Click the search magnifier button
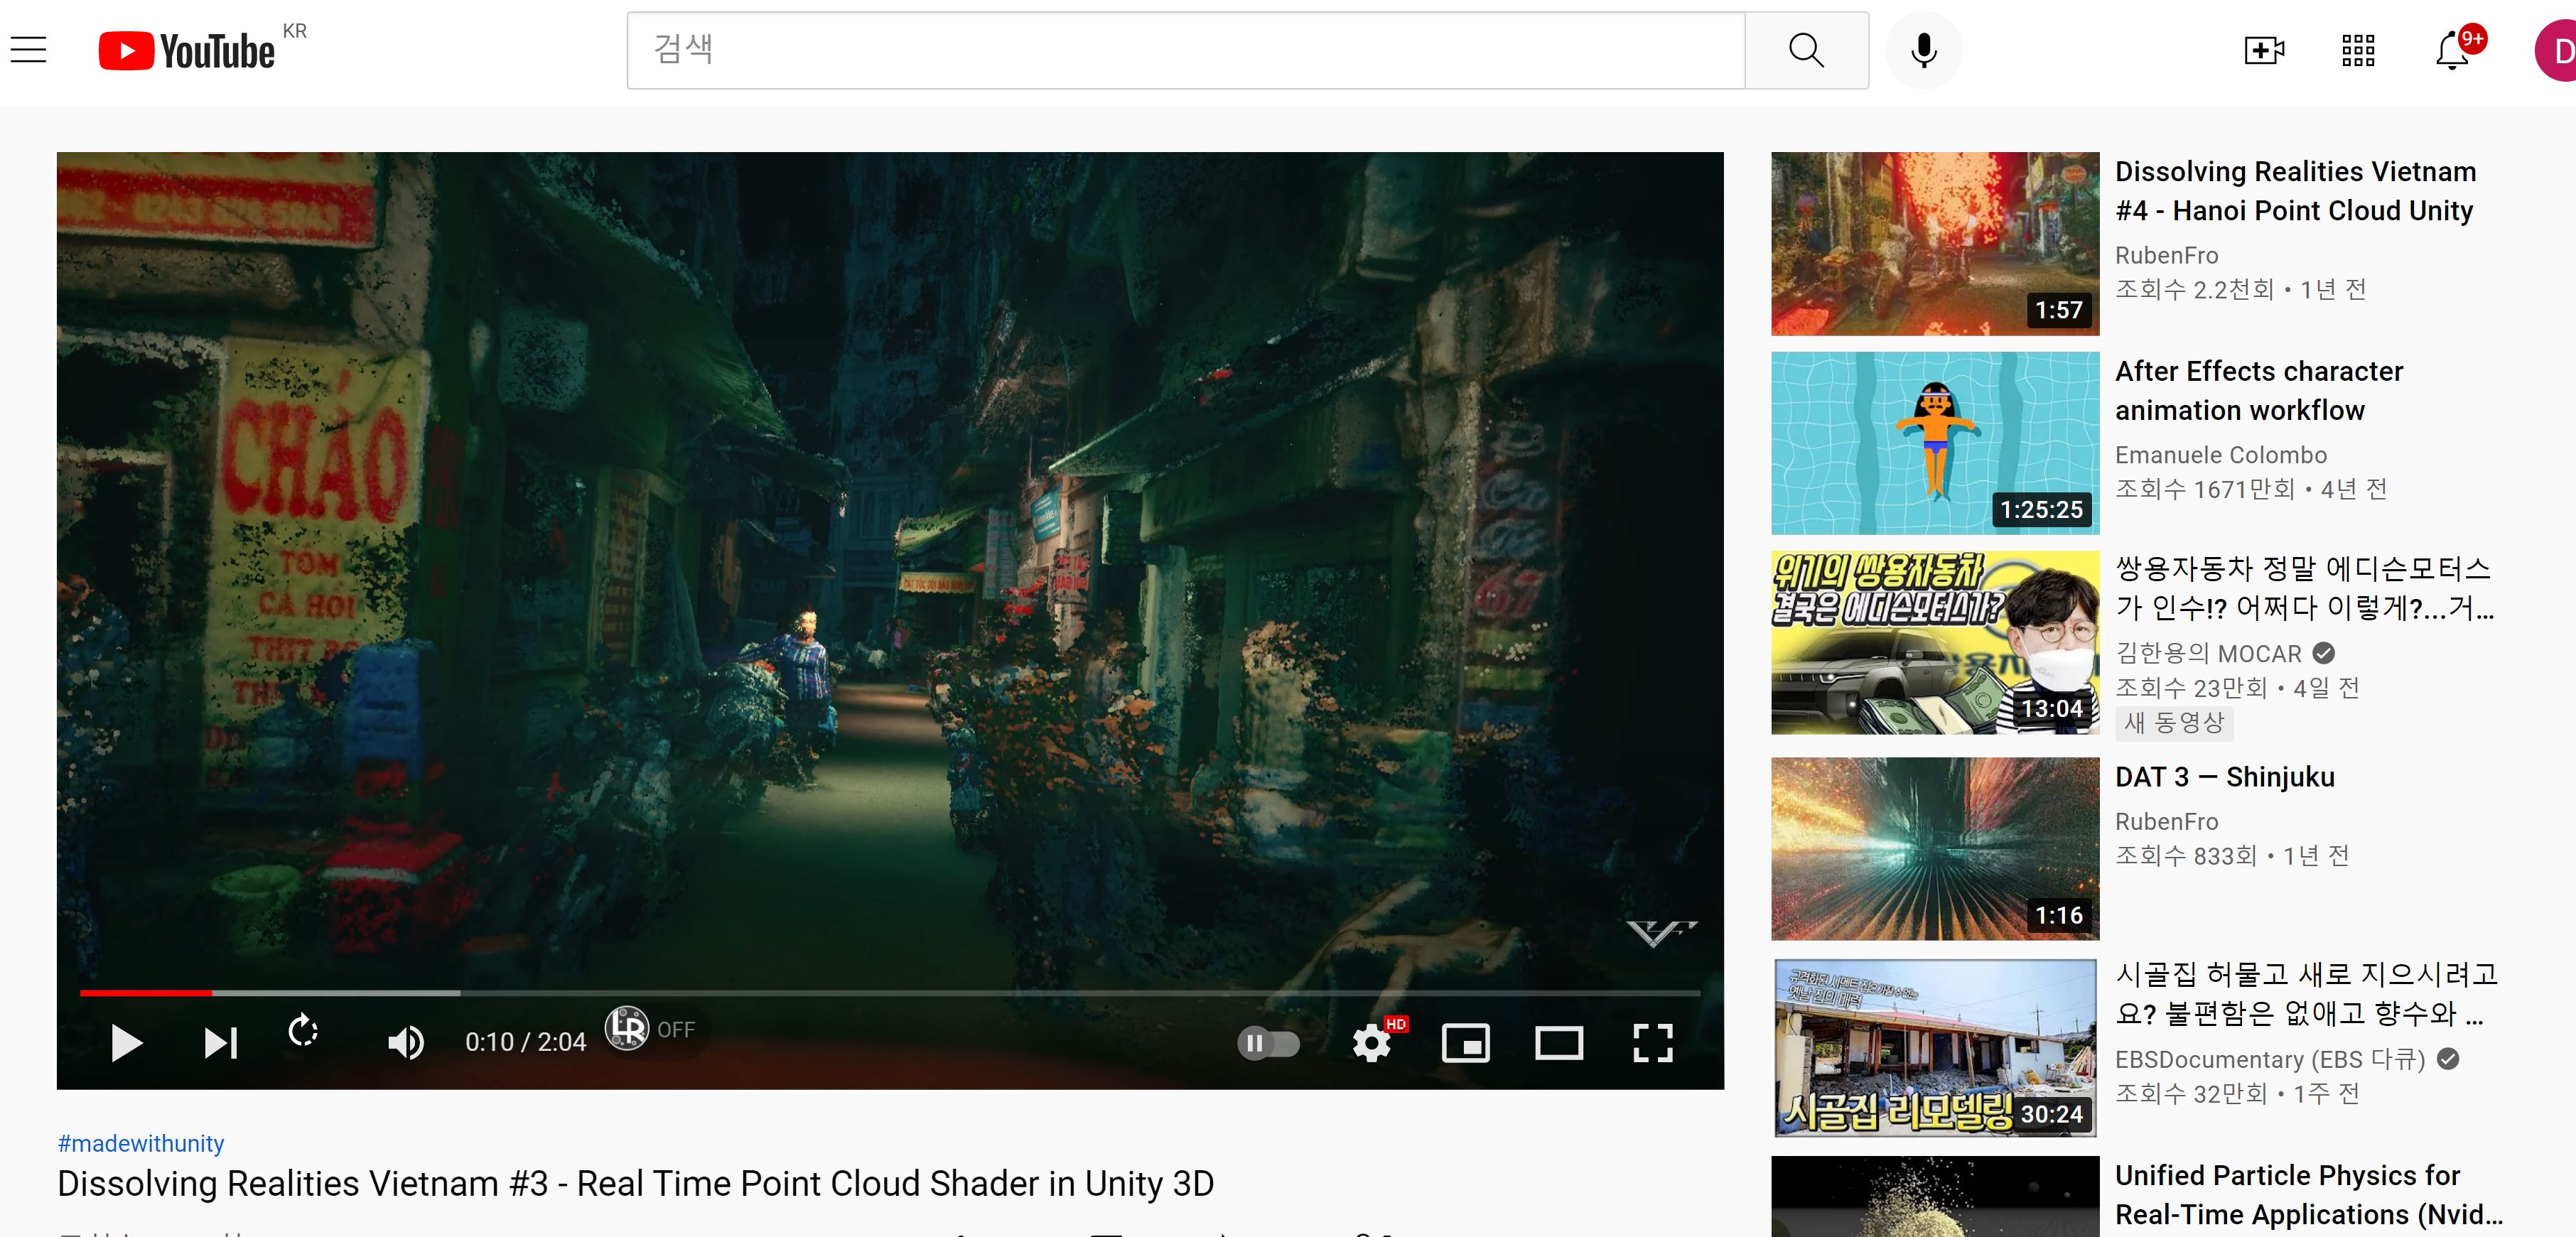 1806,50
